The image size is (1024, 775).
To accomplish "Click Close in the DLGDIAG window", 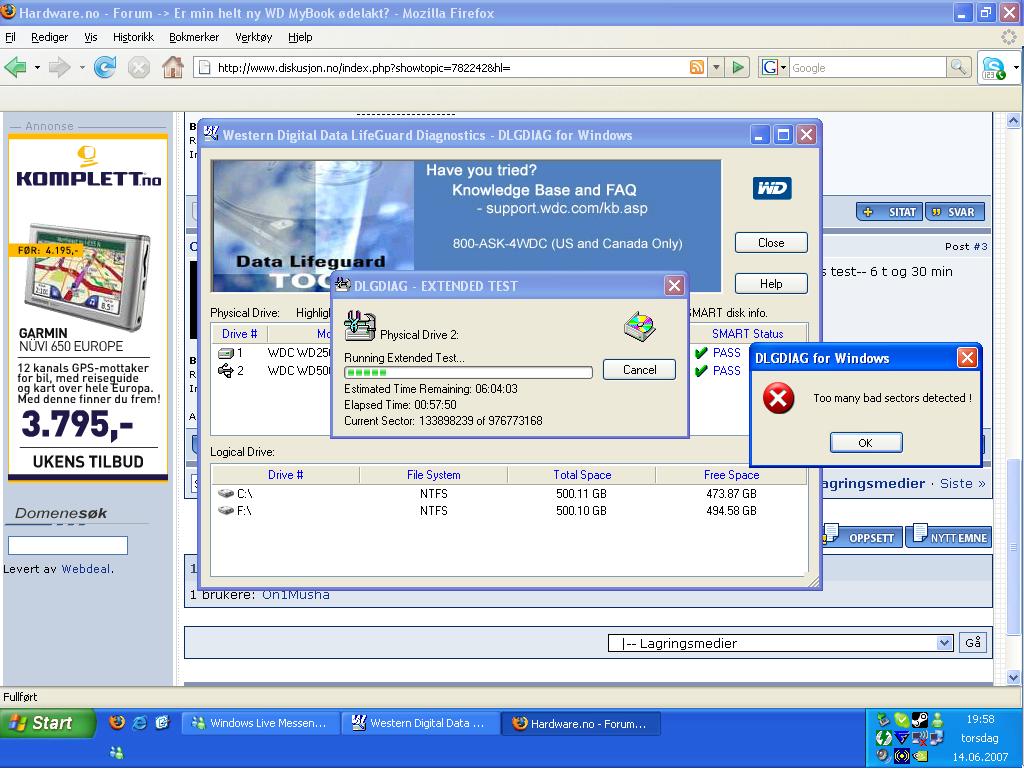I will click(771, 243).
